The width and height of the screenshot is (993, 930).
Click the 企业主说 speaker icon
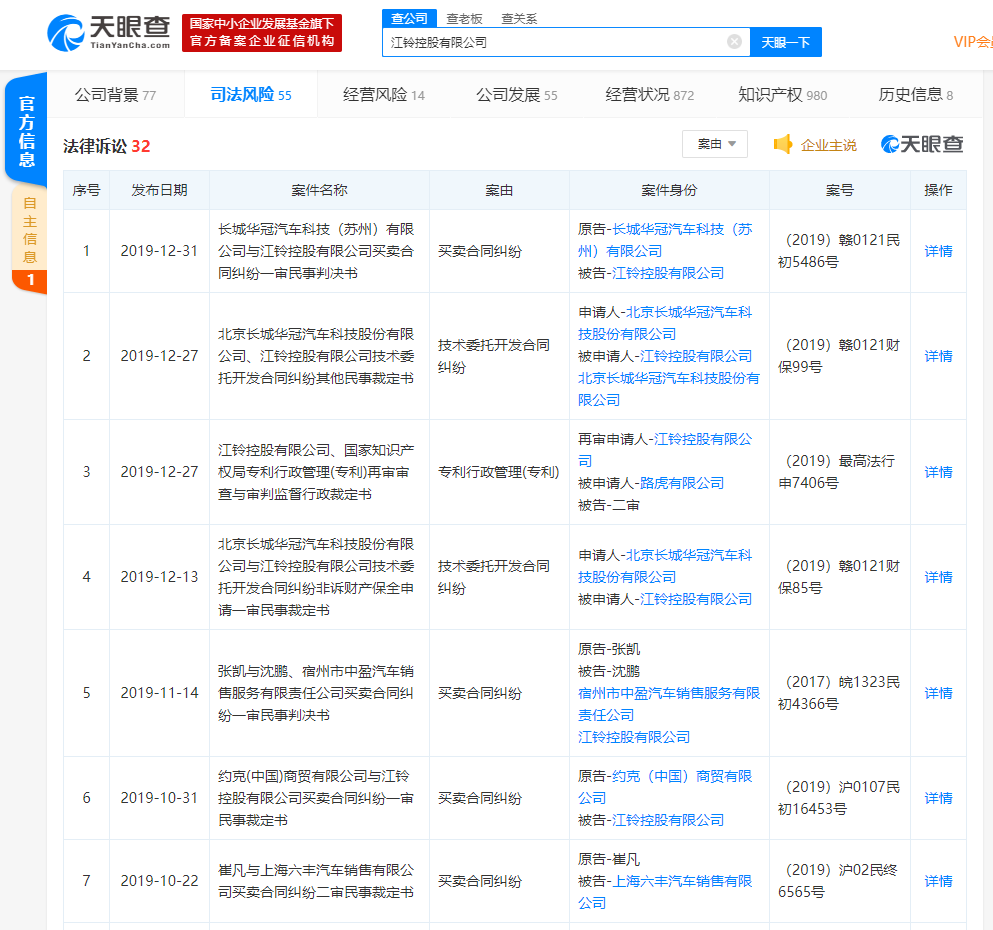[x=783, y=144]
